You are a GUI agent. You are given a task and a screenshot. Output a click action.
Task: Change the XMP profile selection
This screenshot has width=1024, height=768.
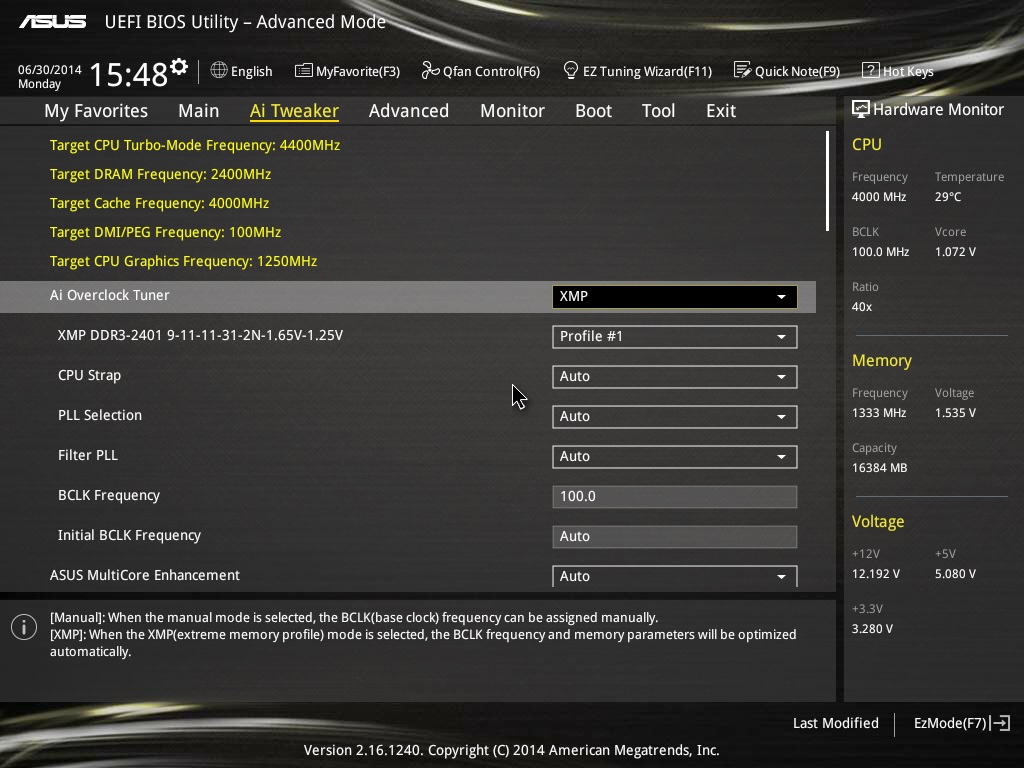coord(674,336)
